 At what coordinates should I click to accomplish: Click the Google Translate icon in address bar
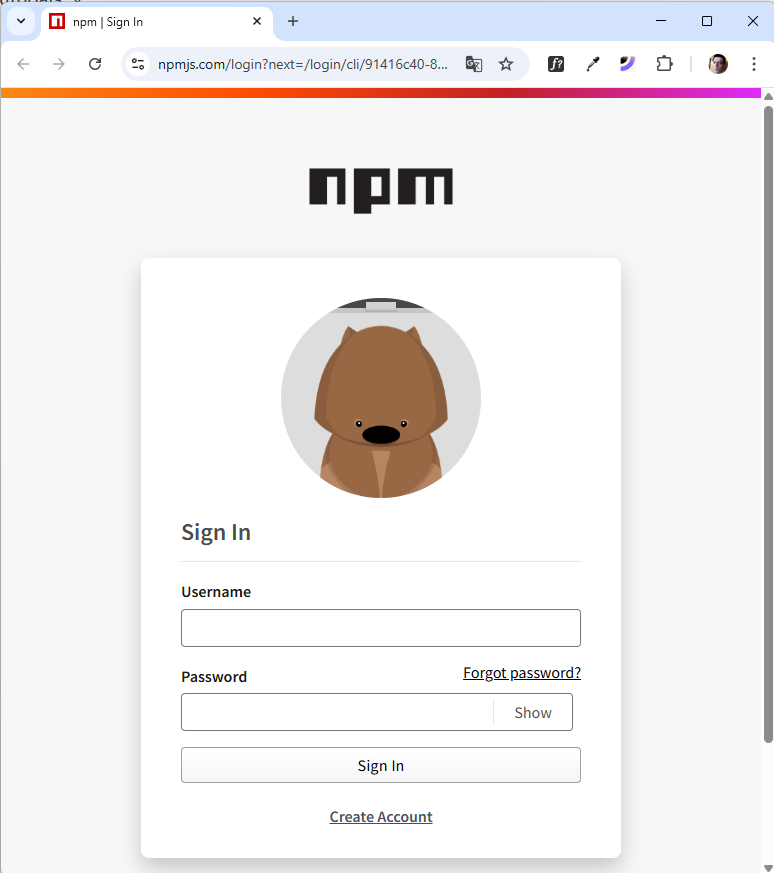[x=474, y=64]
